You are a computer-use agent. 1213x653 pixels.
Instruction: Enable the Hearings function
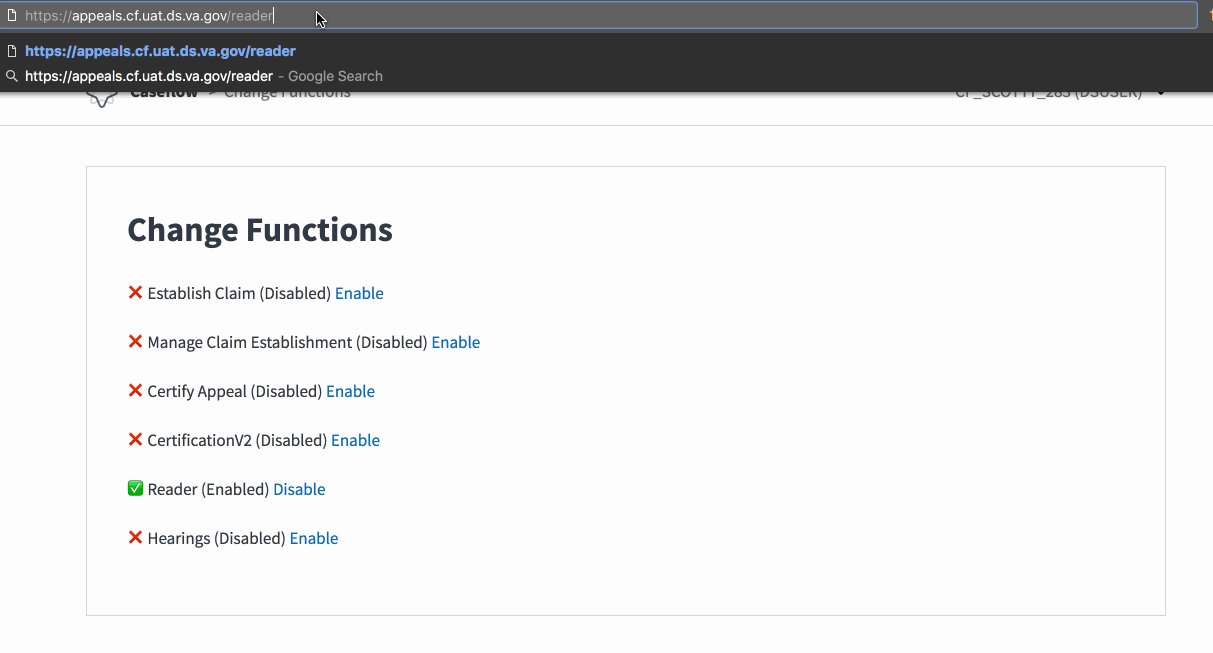click(314, 538)
